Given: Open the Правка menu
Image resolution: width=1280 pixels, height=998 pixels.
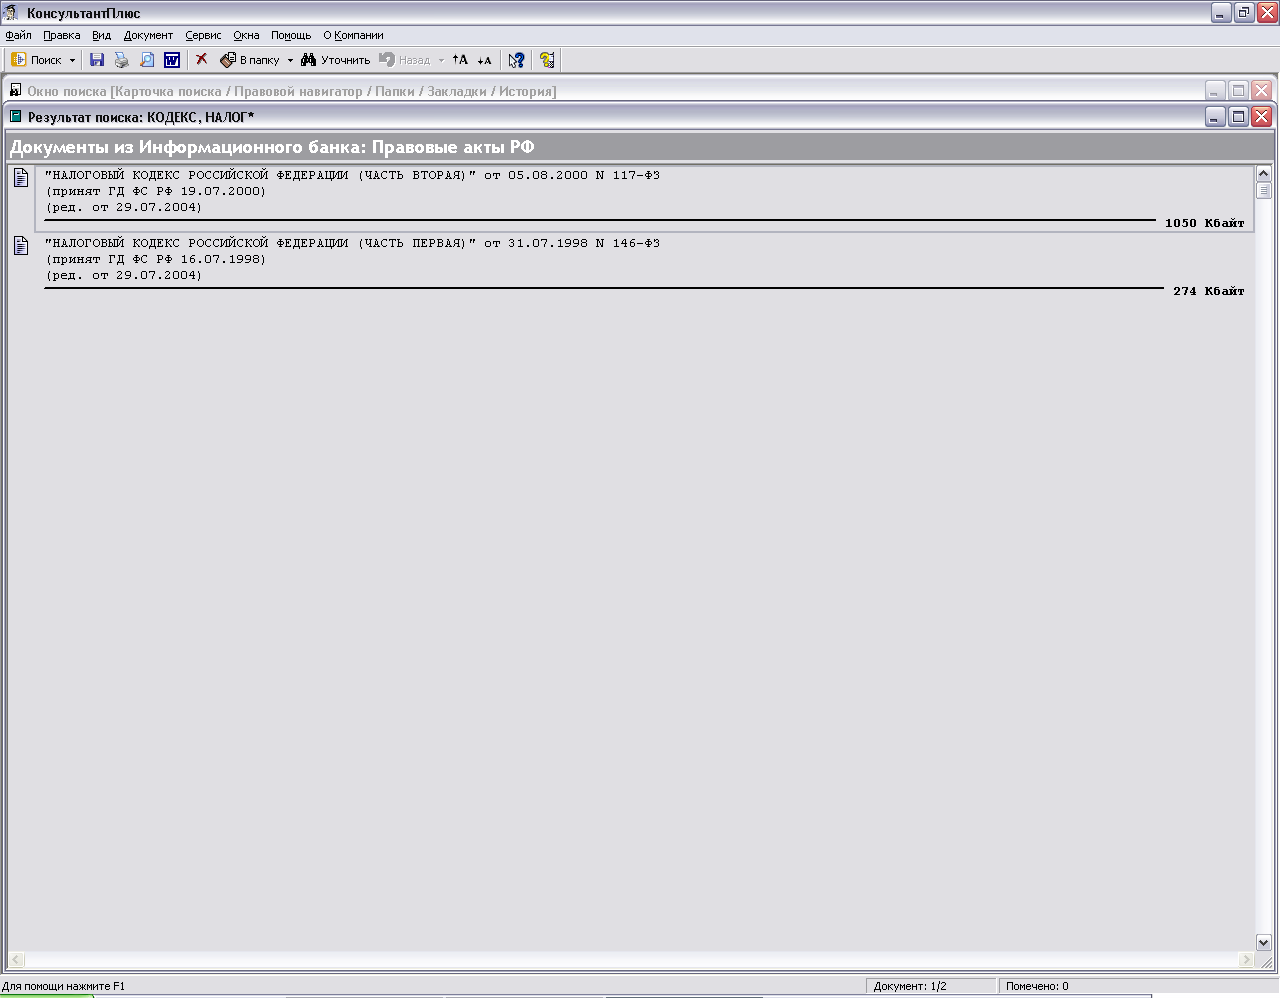Looking at the screenshot, I should pyautogui.click(x=62, y=35).
